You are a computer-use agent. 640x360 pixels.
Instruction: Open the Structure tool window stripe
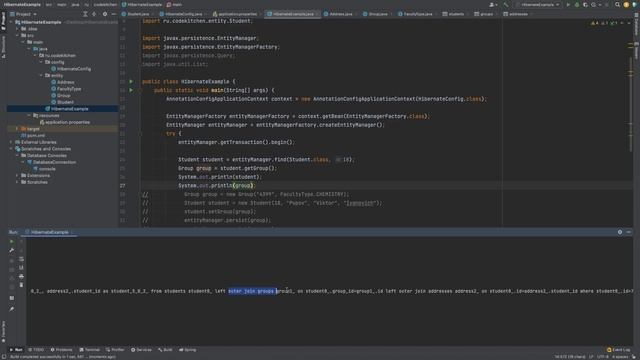coord(3,46)
